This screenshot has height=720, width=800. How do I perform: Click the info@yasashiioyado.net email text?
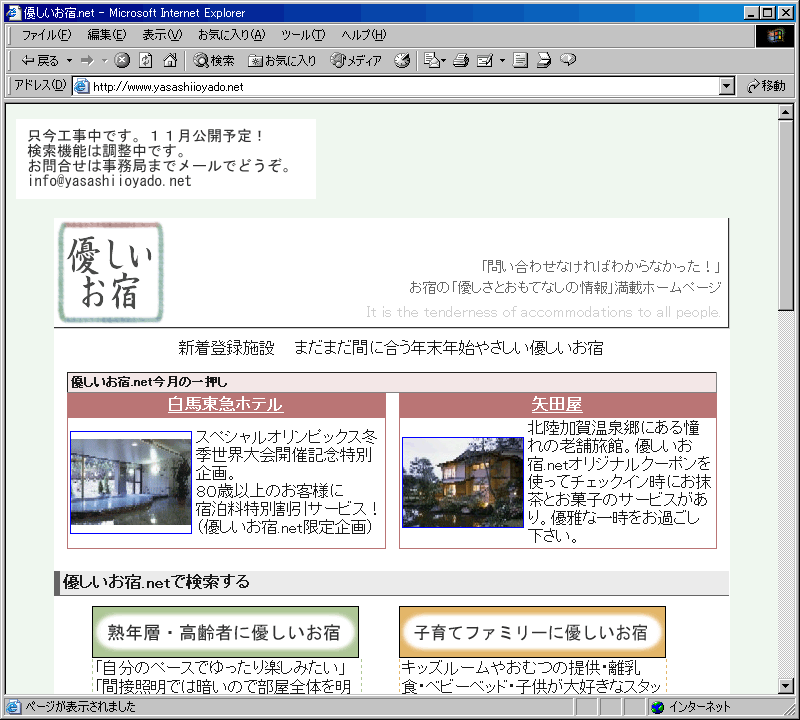click(110, 181)
